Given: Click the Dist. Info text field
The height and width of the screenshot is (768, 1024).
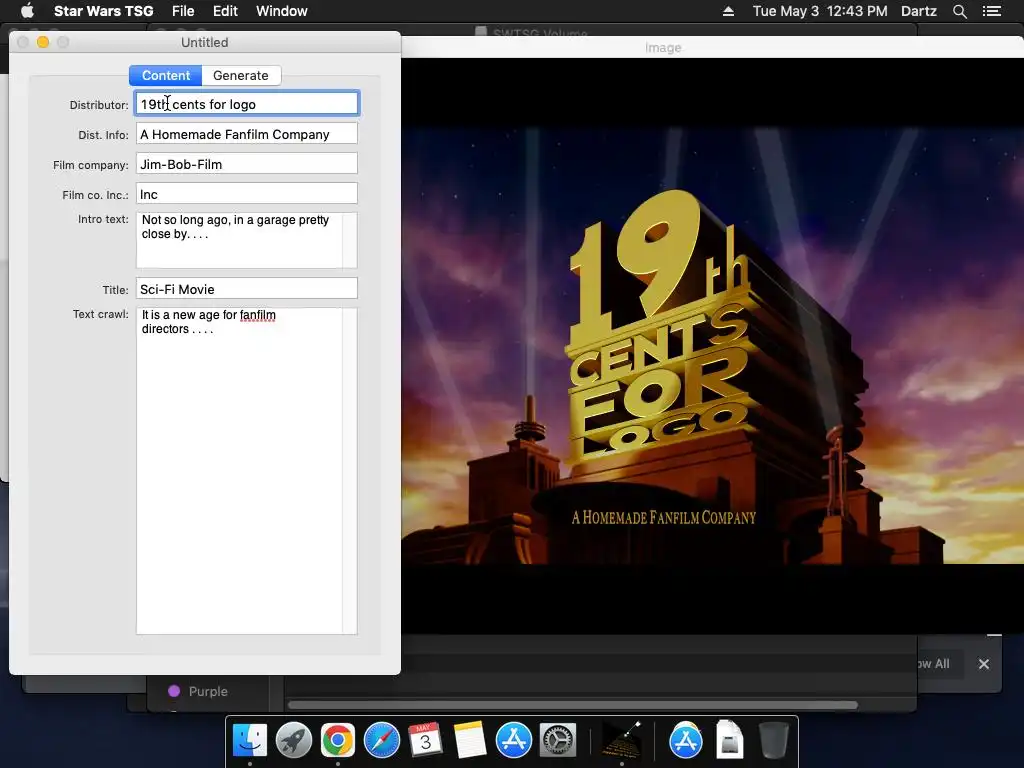Looking at the screenshot, I should 247,134.
